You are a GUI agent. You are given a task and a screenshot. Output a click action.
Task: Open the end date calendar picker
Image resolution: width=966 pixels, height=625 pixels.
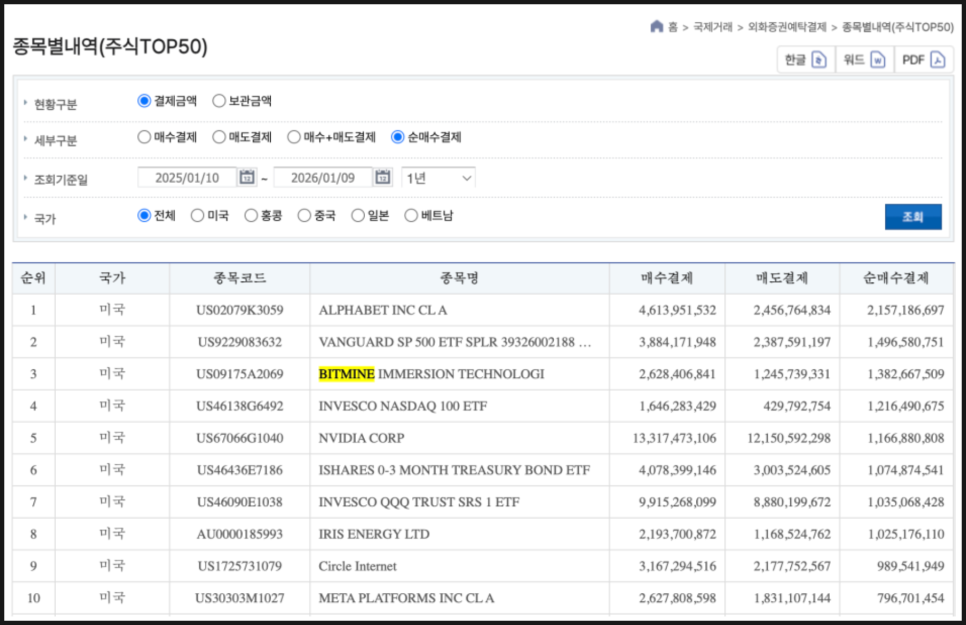[x=382, y=178]
